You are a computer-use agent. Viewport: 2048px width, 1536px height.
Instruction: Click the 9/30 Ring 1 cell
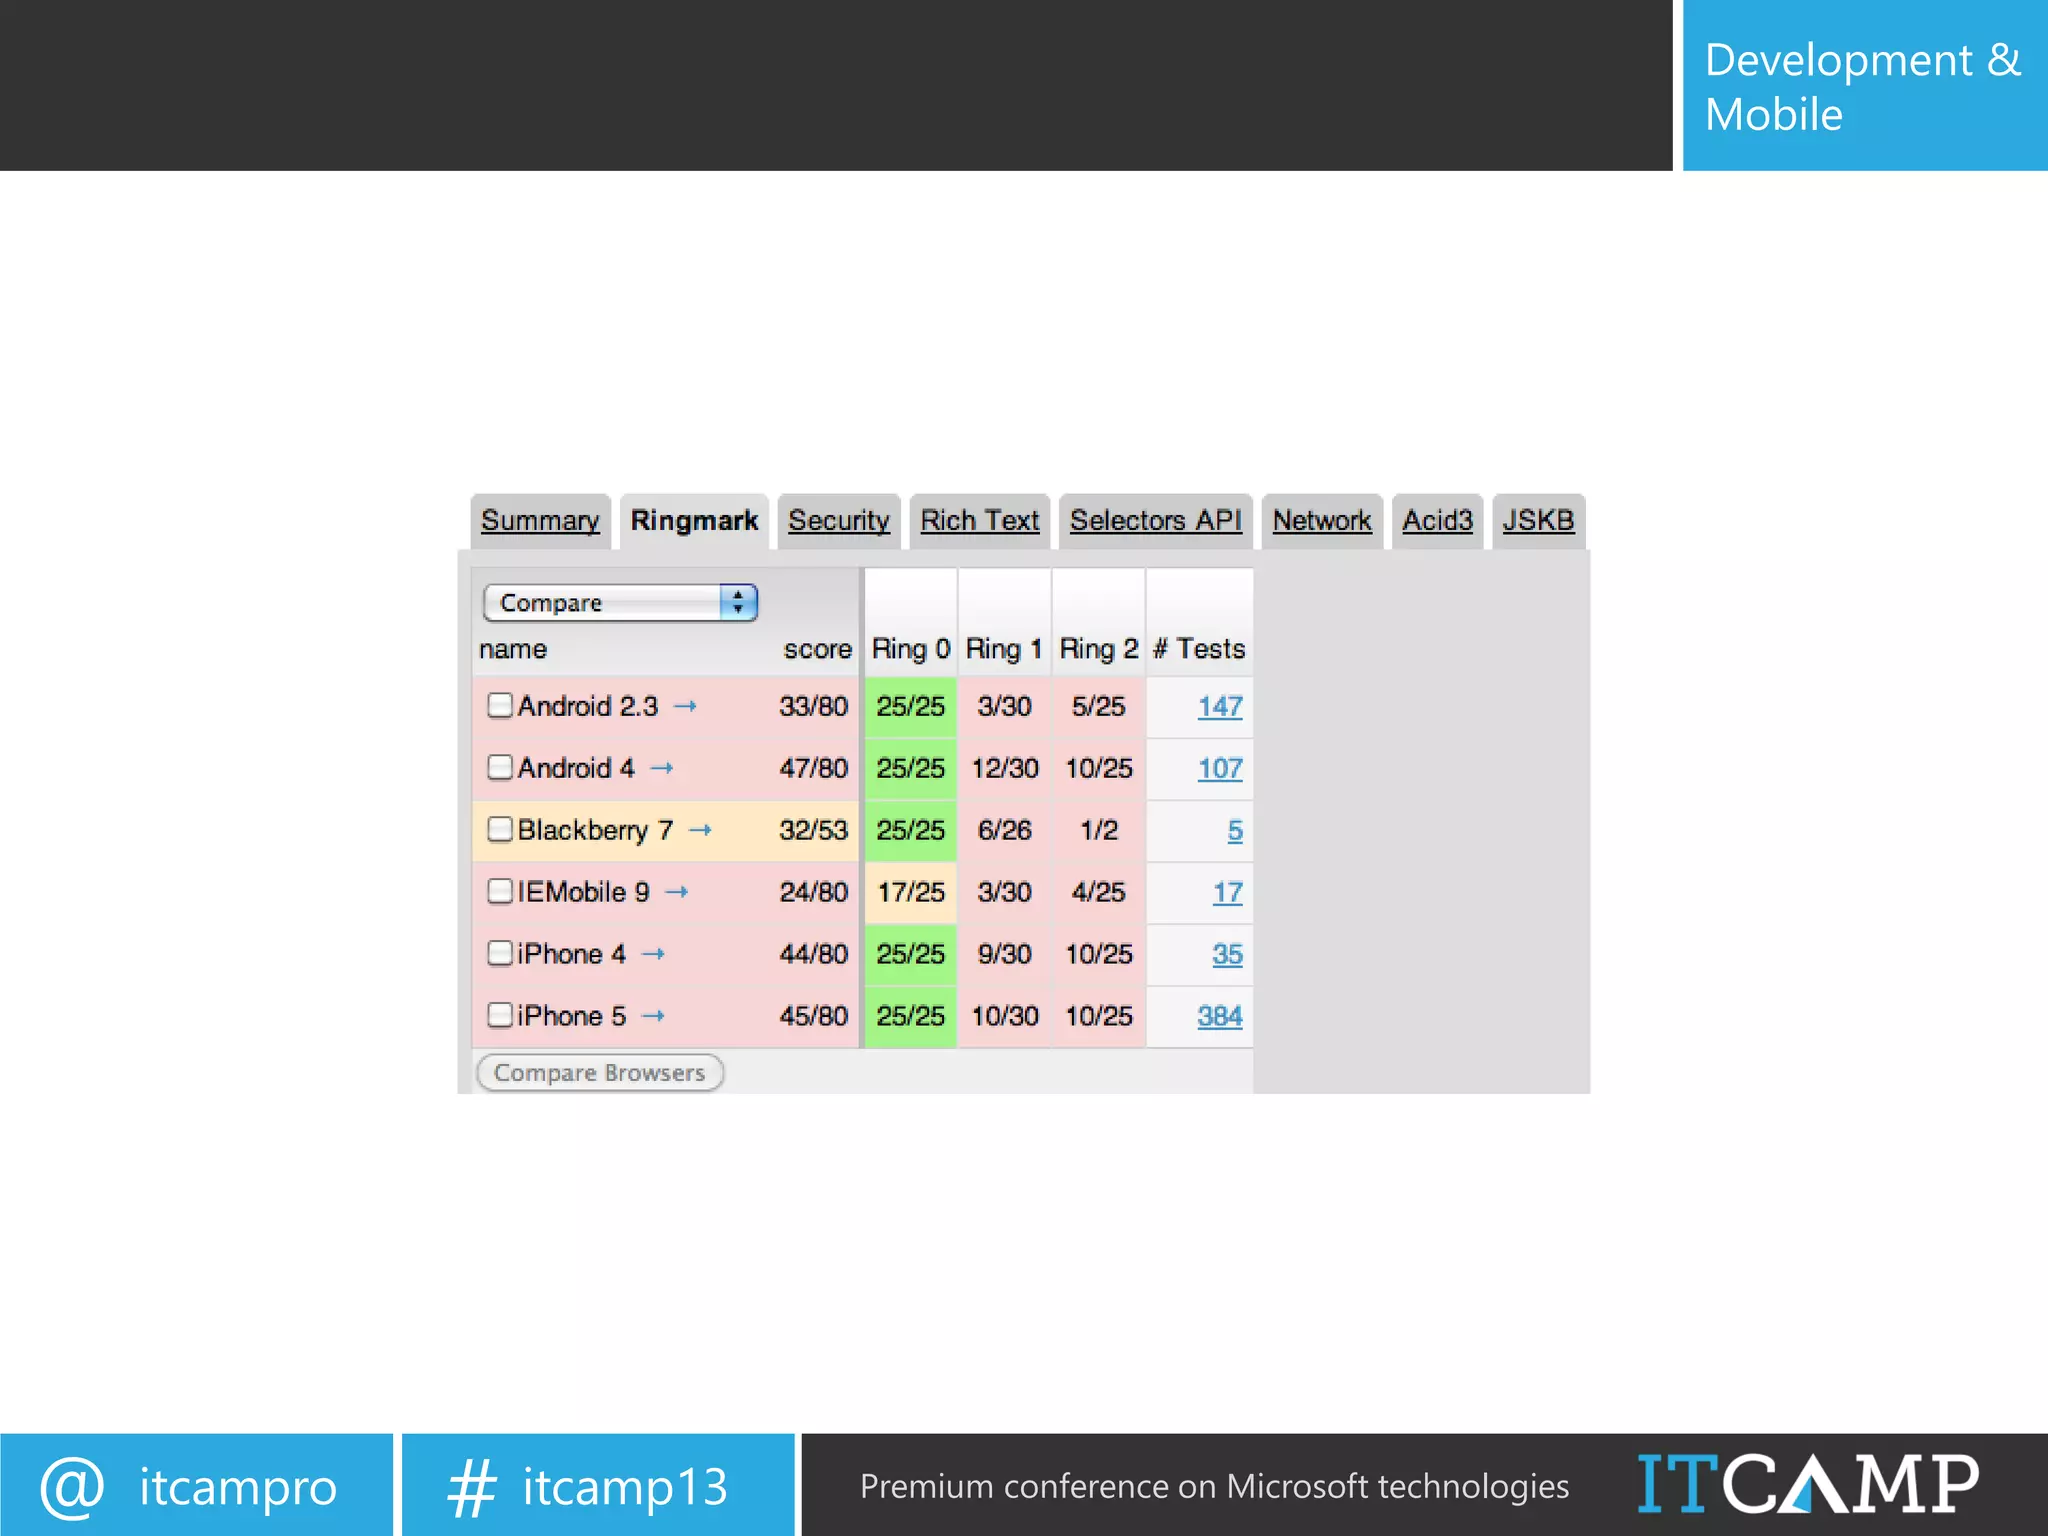[x=1005, y=955]
